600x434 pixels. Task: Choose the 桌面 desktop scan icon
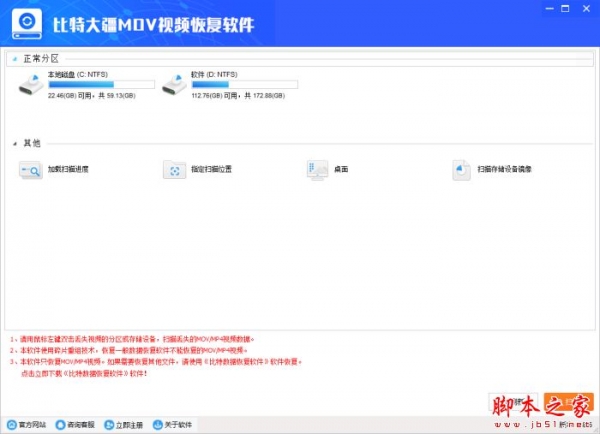(317, 170)
